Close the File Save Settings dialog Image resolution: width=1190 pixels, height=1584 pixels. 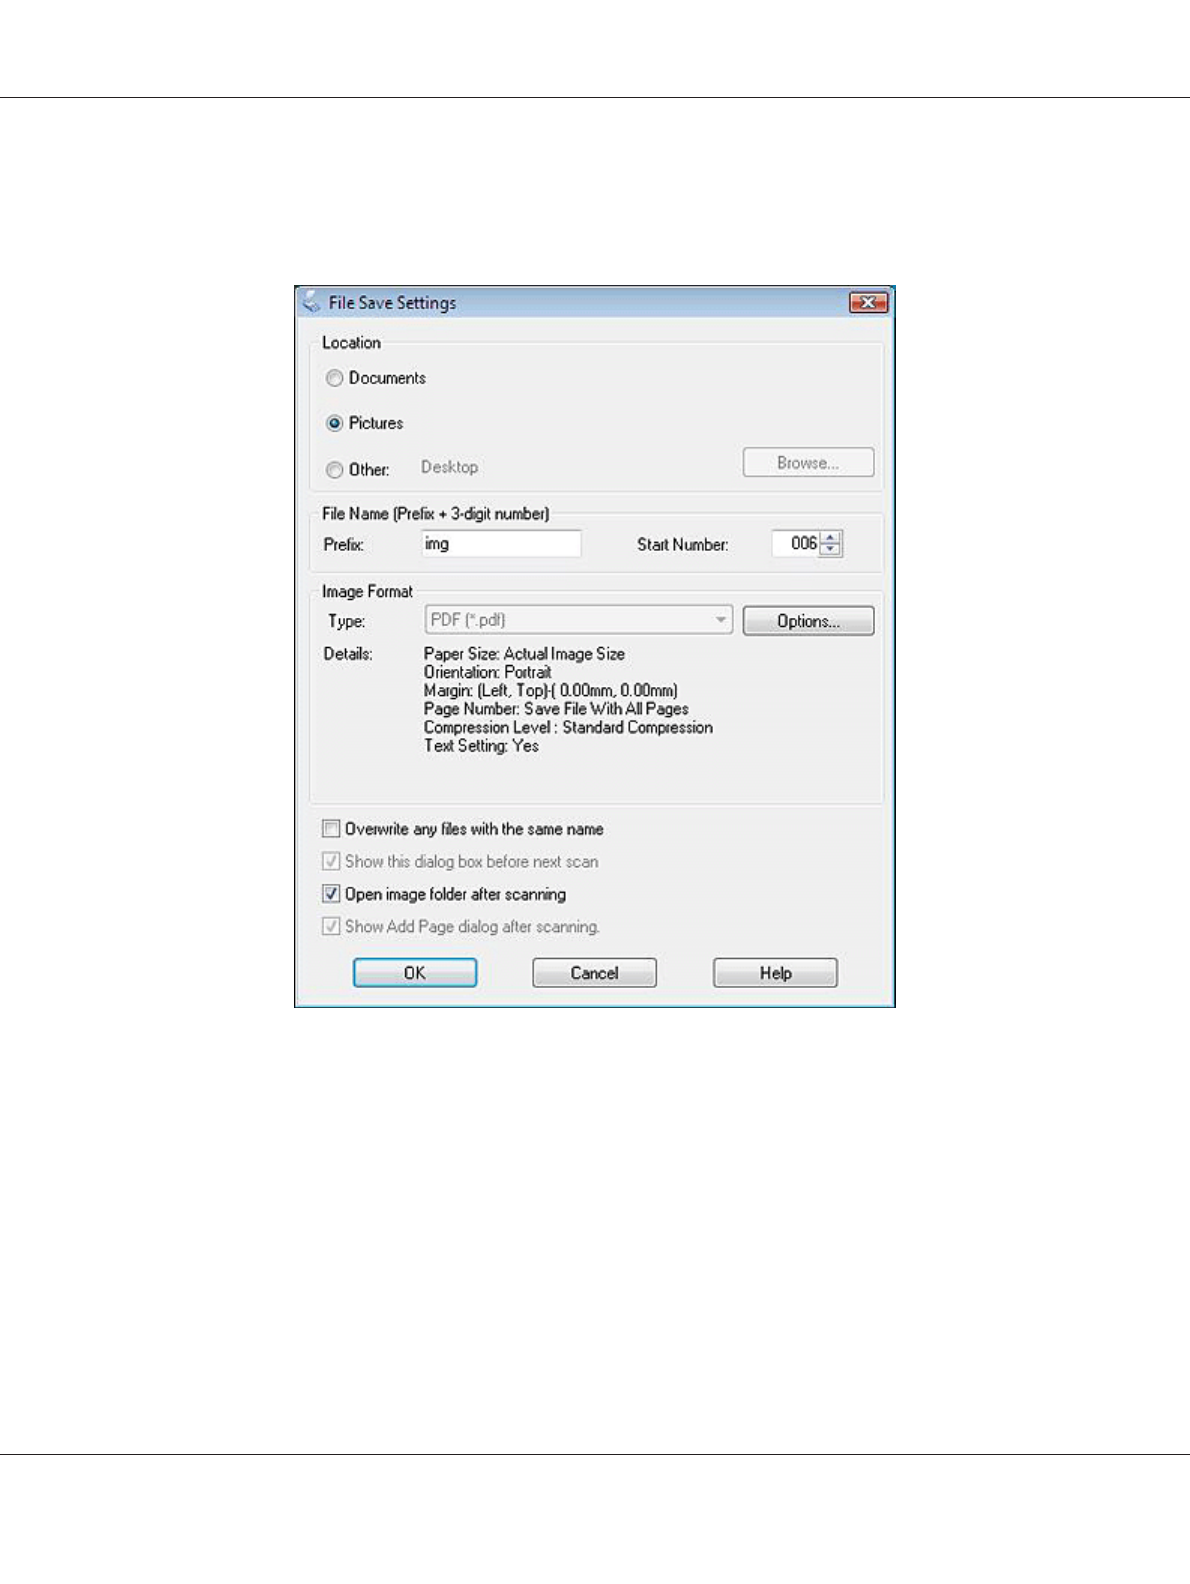[868, 302]
